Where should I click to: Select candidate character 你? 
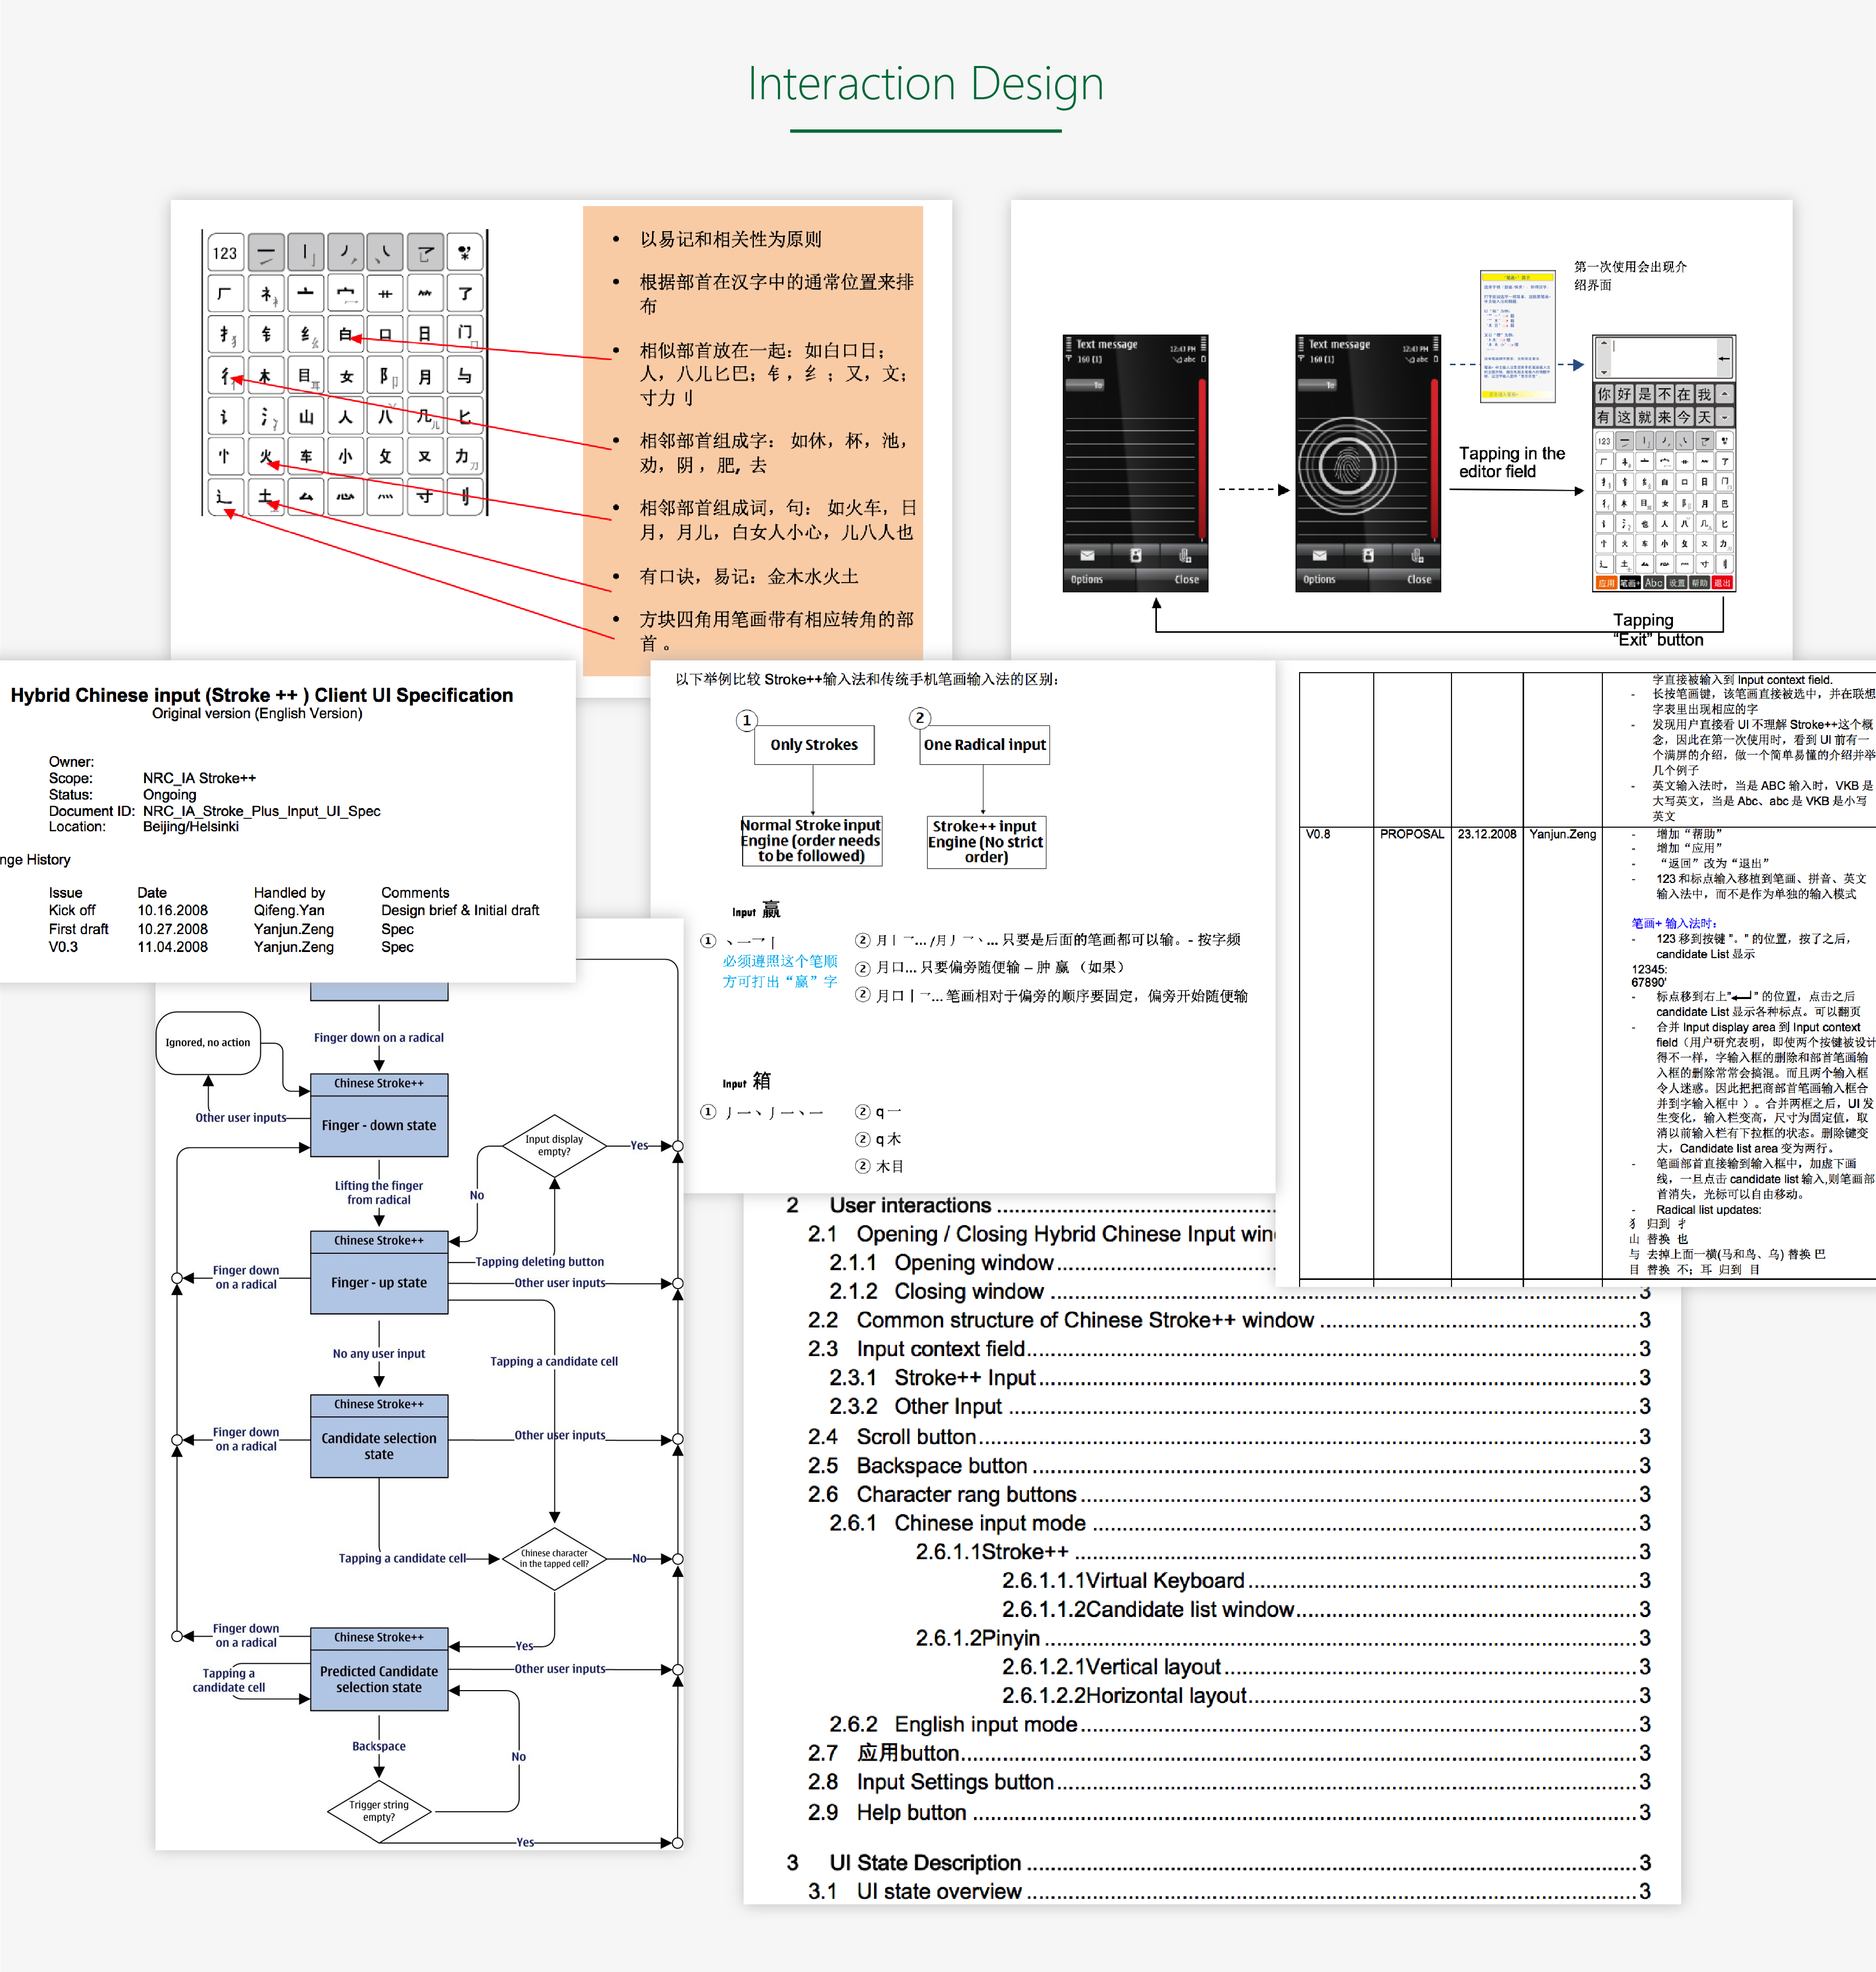pos(1604,394)
